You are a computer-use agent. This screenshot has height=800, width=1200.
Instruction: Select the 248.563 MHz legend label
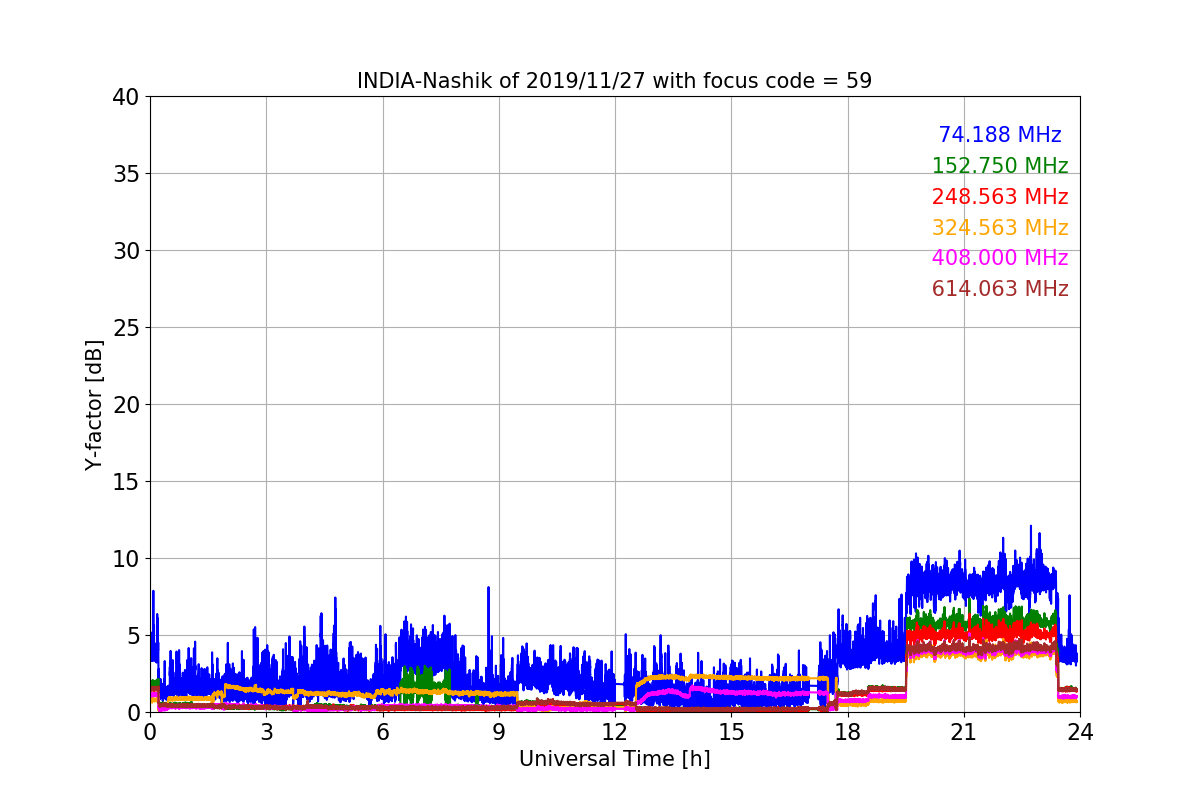point(1000,197)
